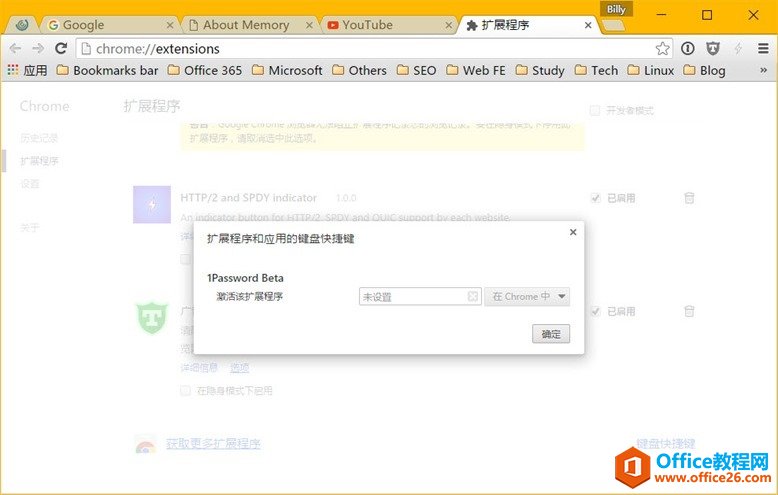Open the Microsoft bookmark folder

click(x=287, y=70)
